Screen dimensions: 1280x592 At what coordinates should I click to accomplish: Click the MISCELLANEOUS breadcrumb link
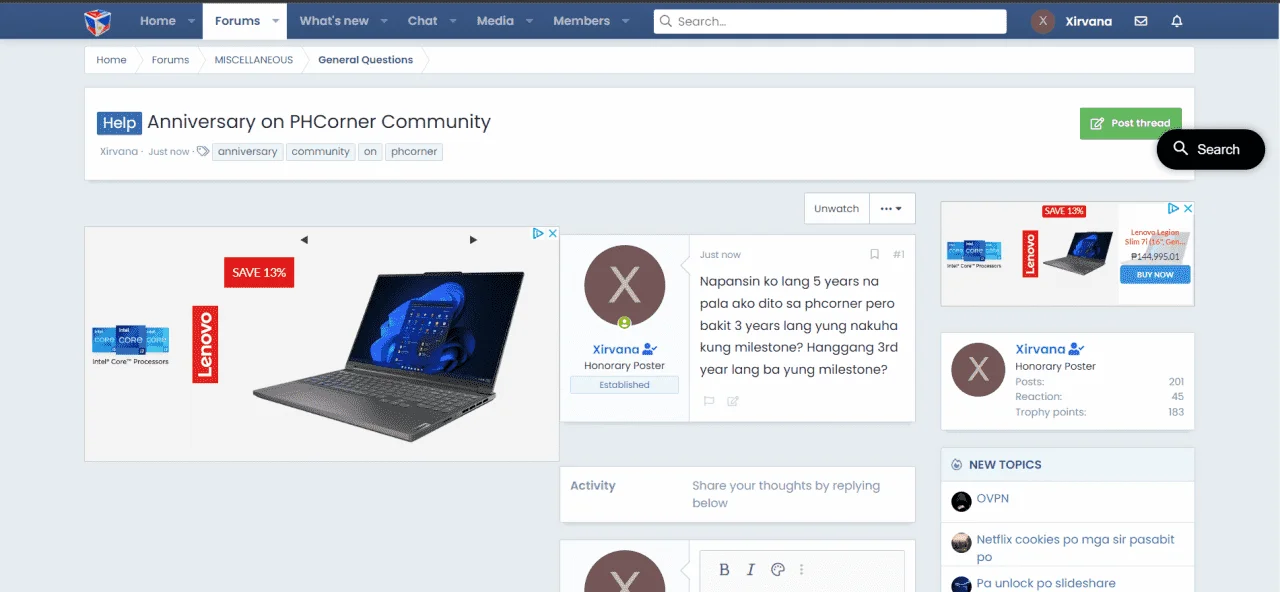pos(254,60)
